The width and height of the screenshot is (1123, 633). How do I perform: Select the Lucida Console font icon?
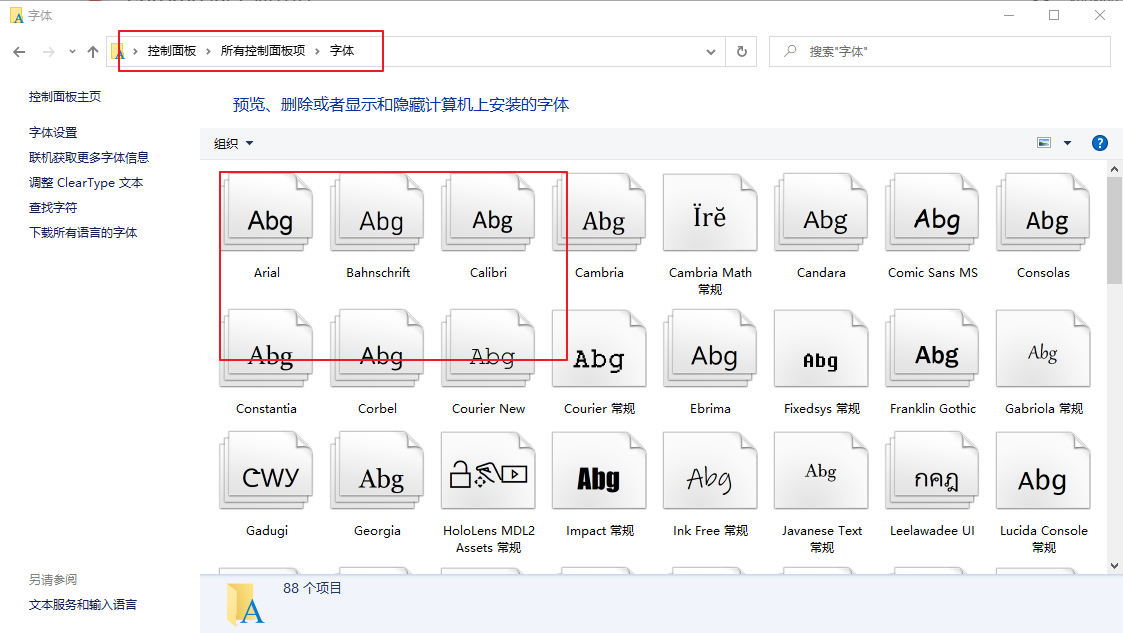click(1044, 470)
